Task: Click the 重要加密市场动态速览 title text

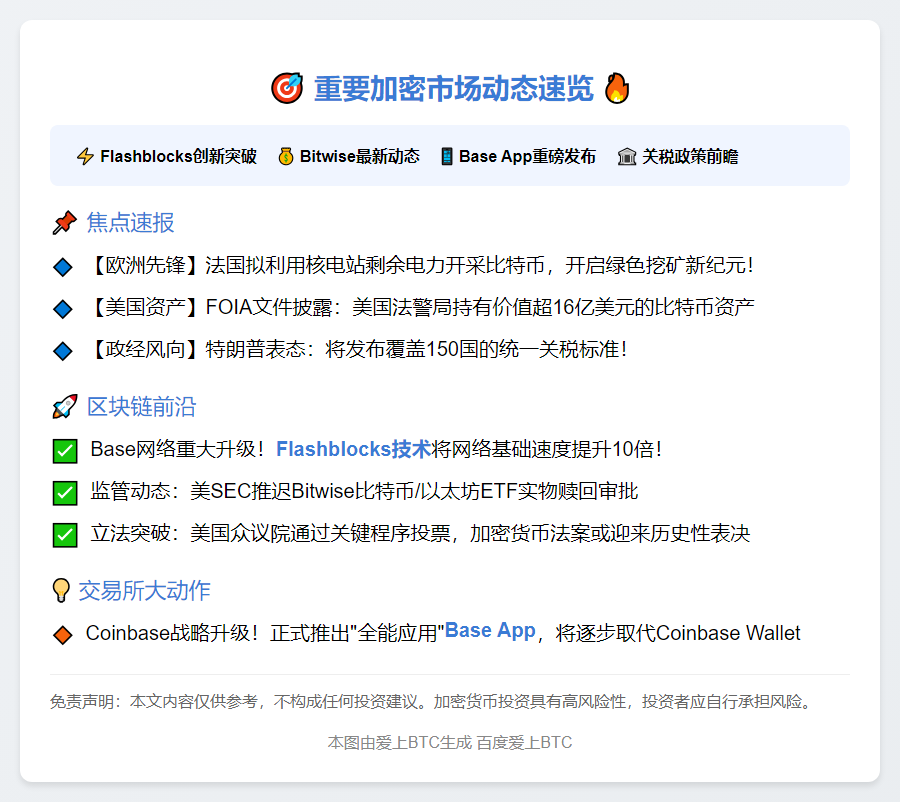Action: pyautogui.click(x=453, y=89)
